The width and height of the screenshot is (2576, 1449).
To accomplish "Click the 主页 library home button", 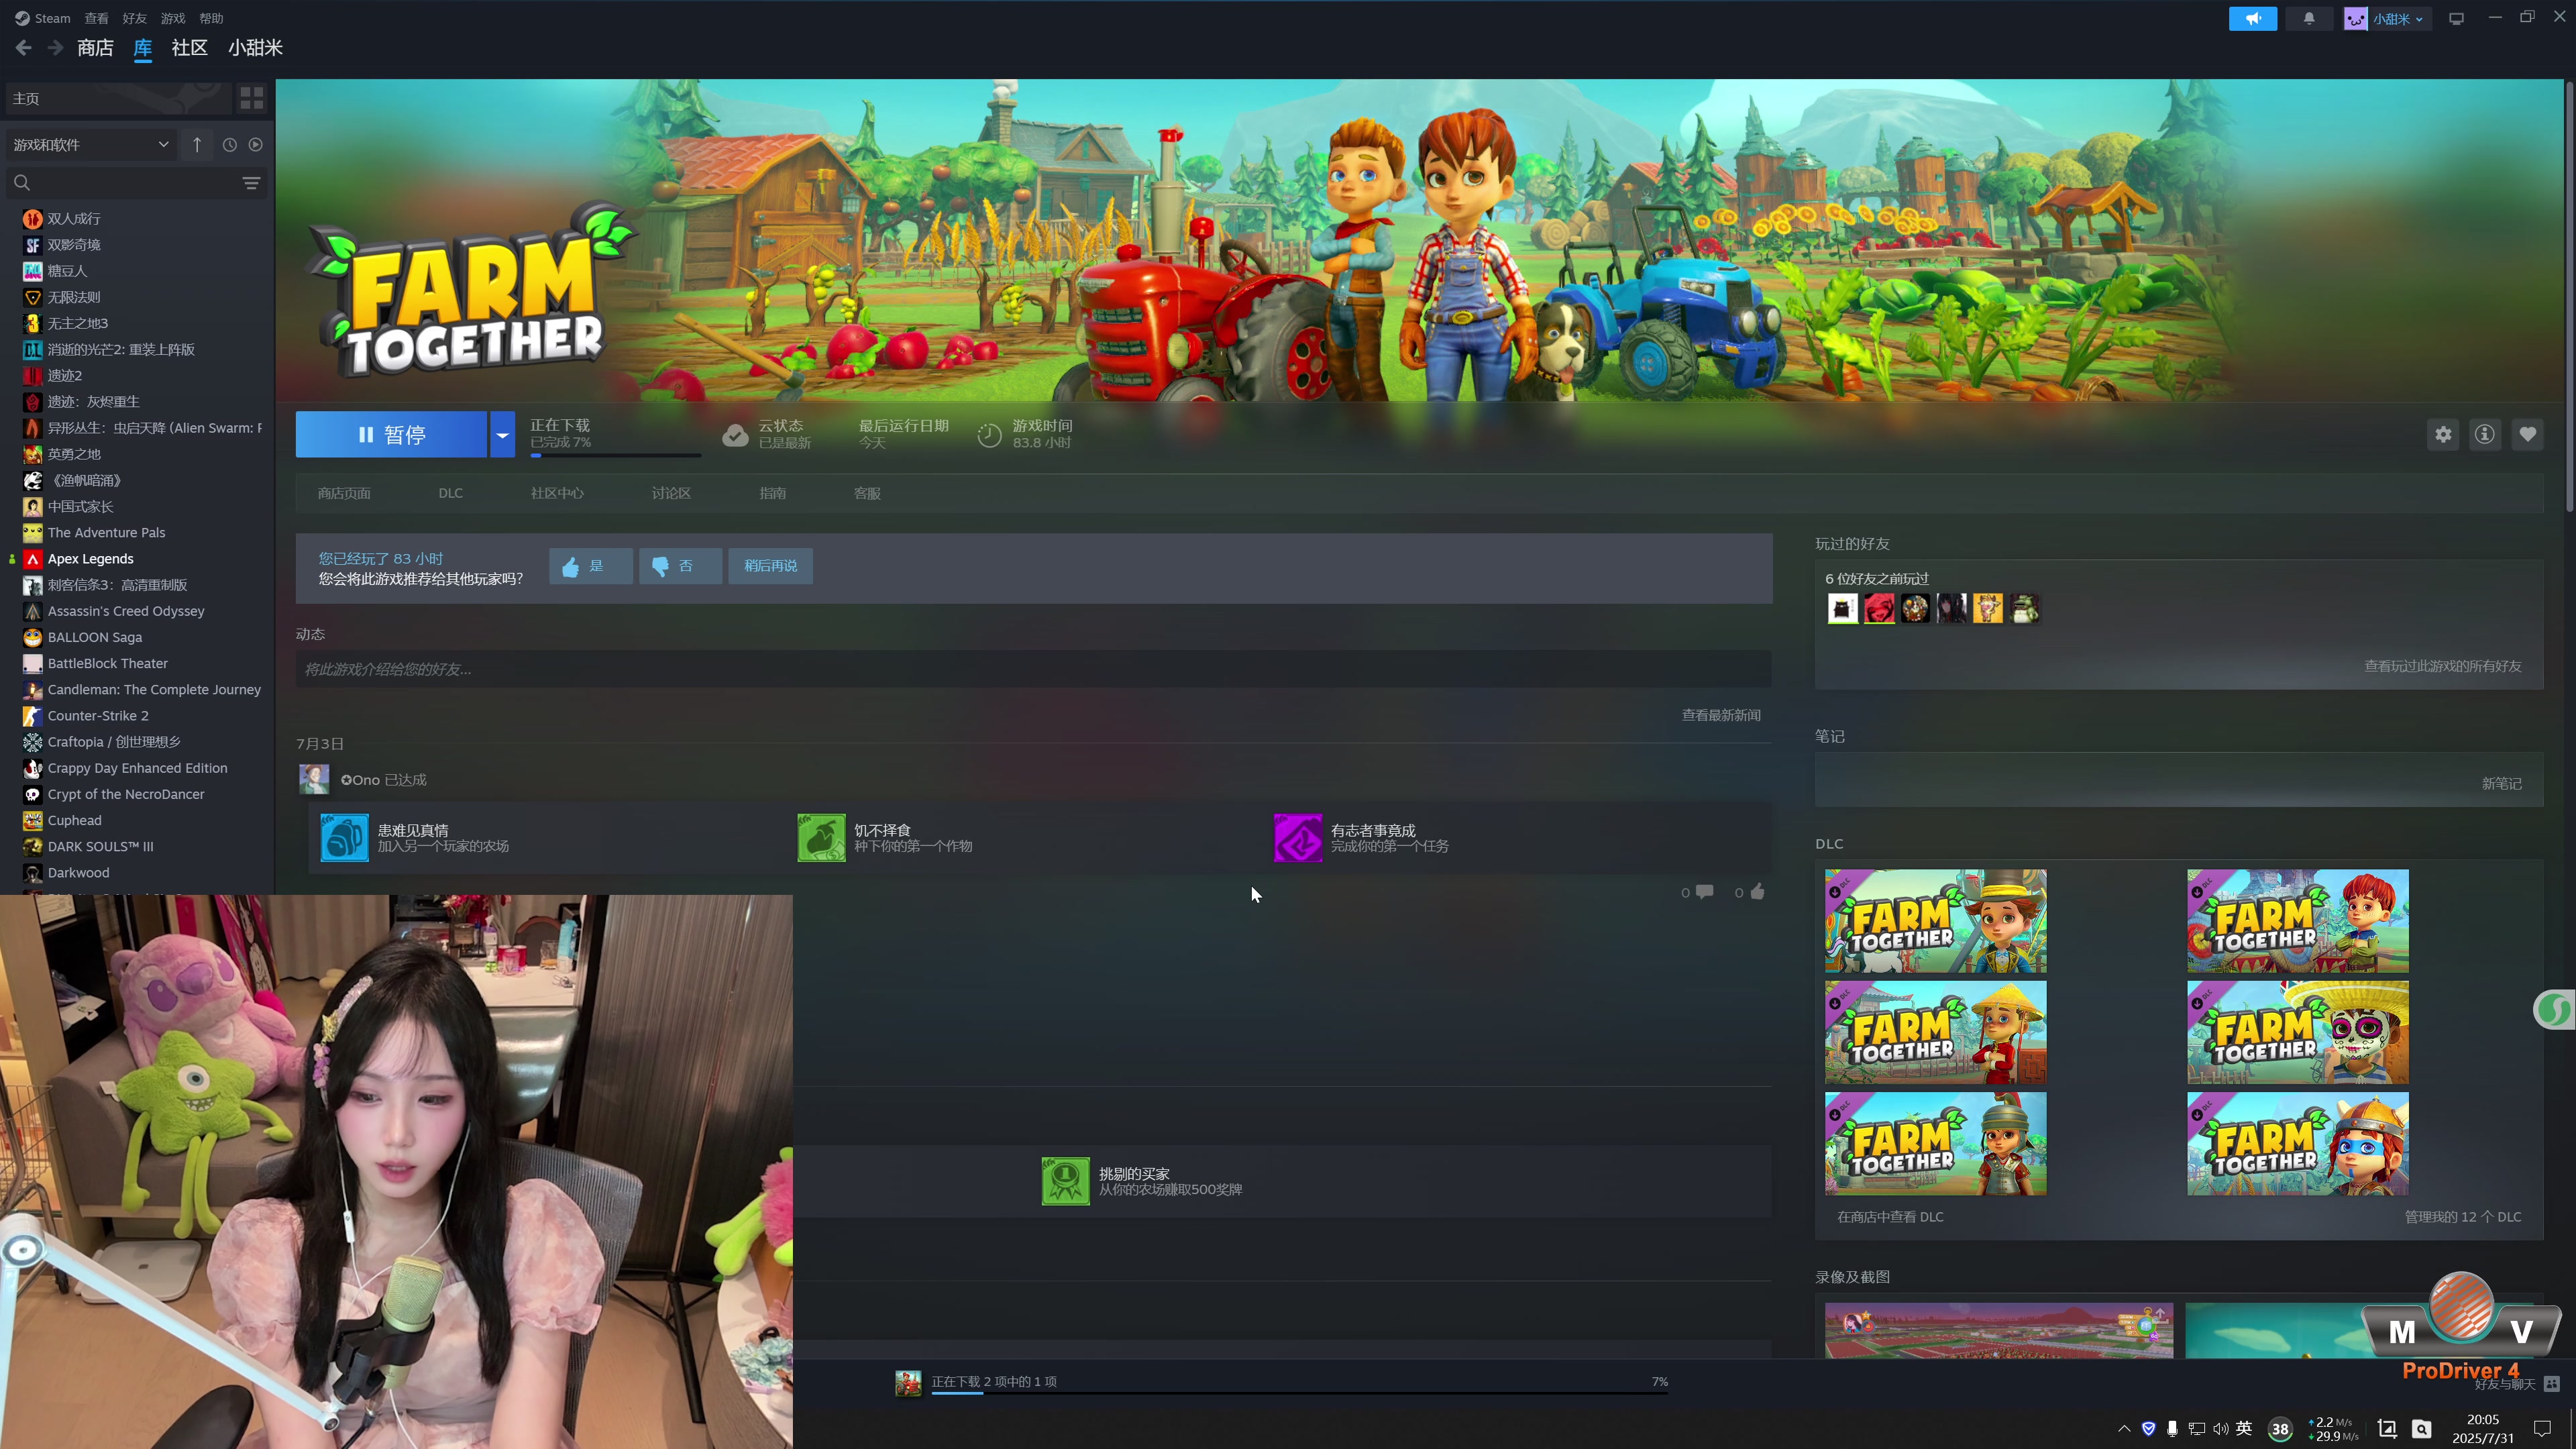I will pos(118,98).
